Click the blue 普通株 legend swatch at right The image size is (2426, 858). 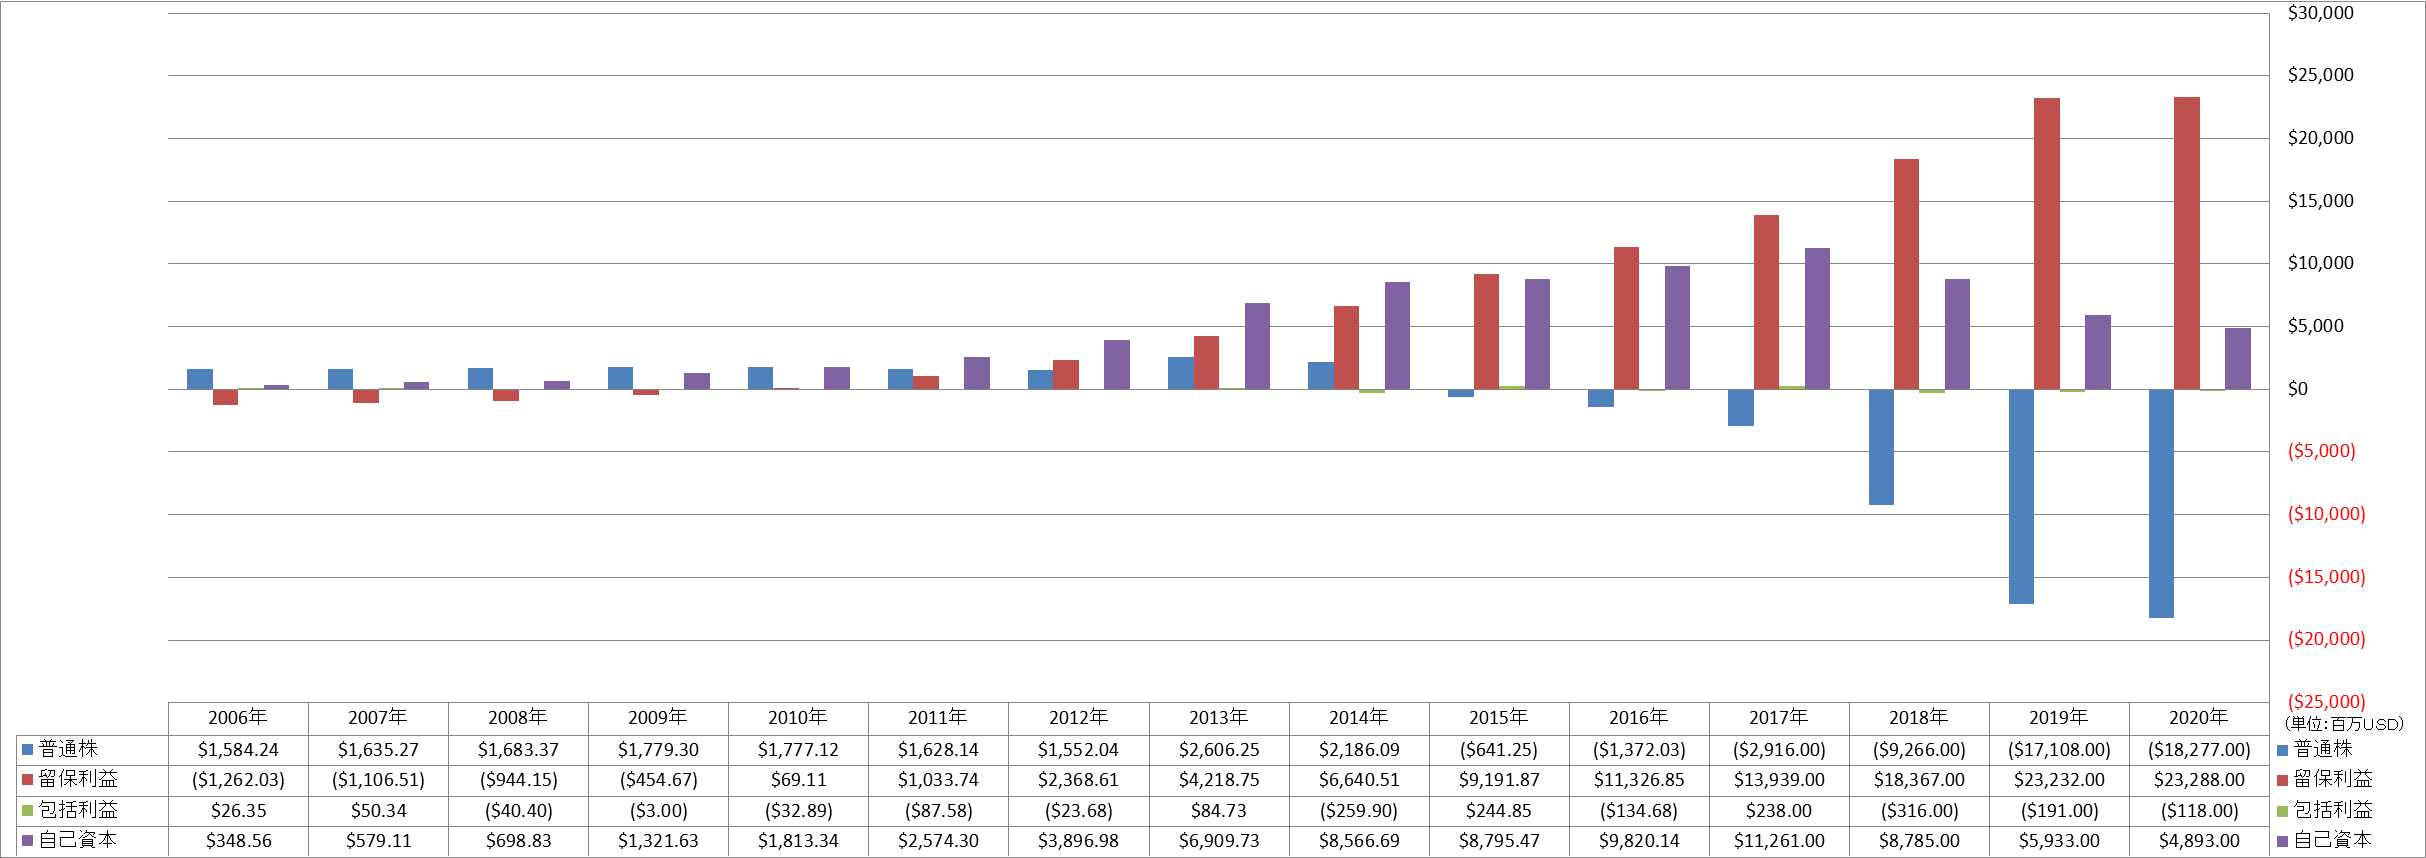click(x=2282, y=750)
